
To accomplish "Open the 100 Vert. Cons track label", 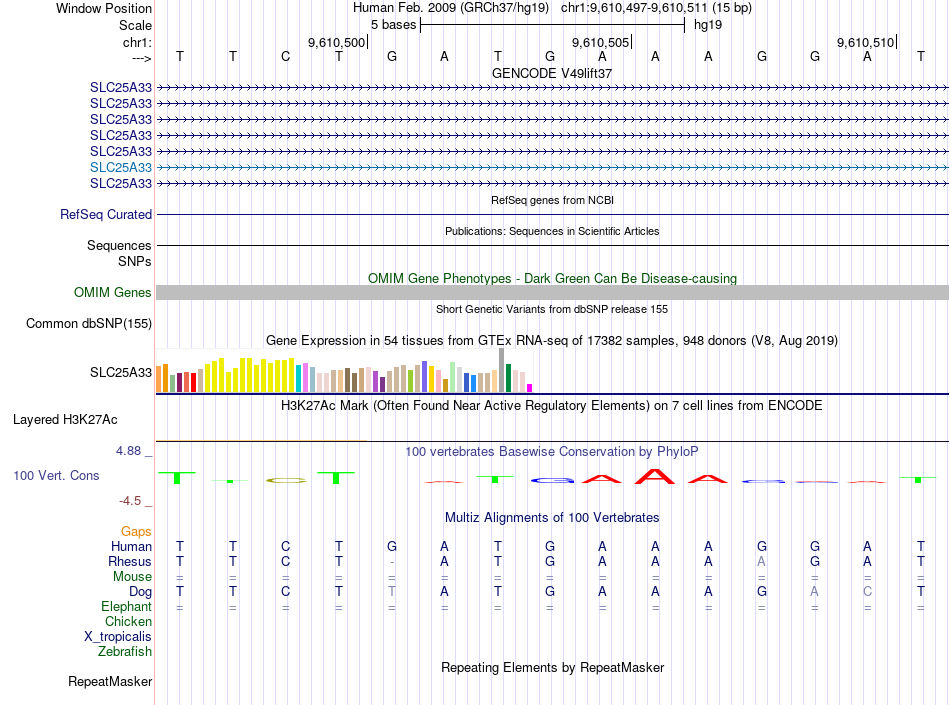I will click(56, 475).
